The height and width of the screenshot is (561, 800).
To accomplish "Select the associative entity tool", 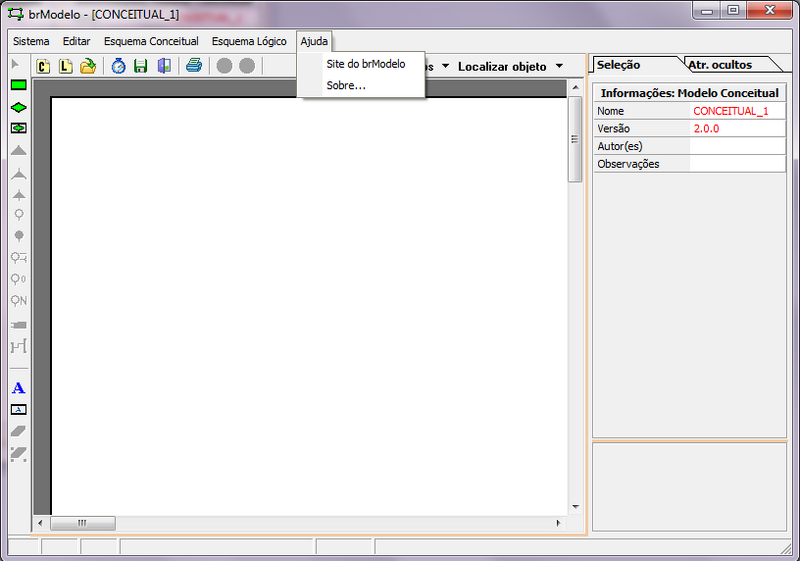I will [18, 128].
